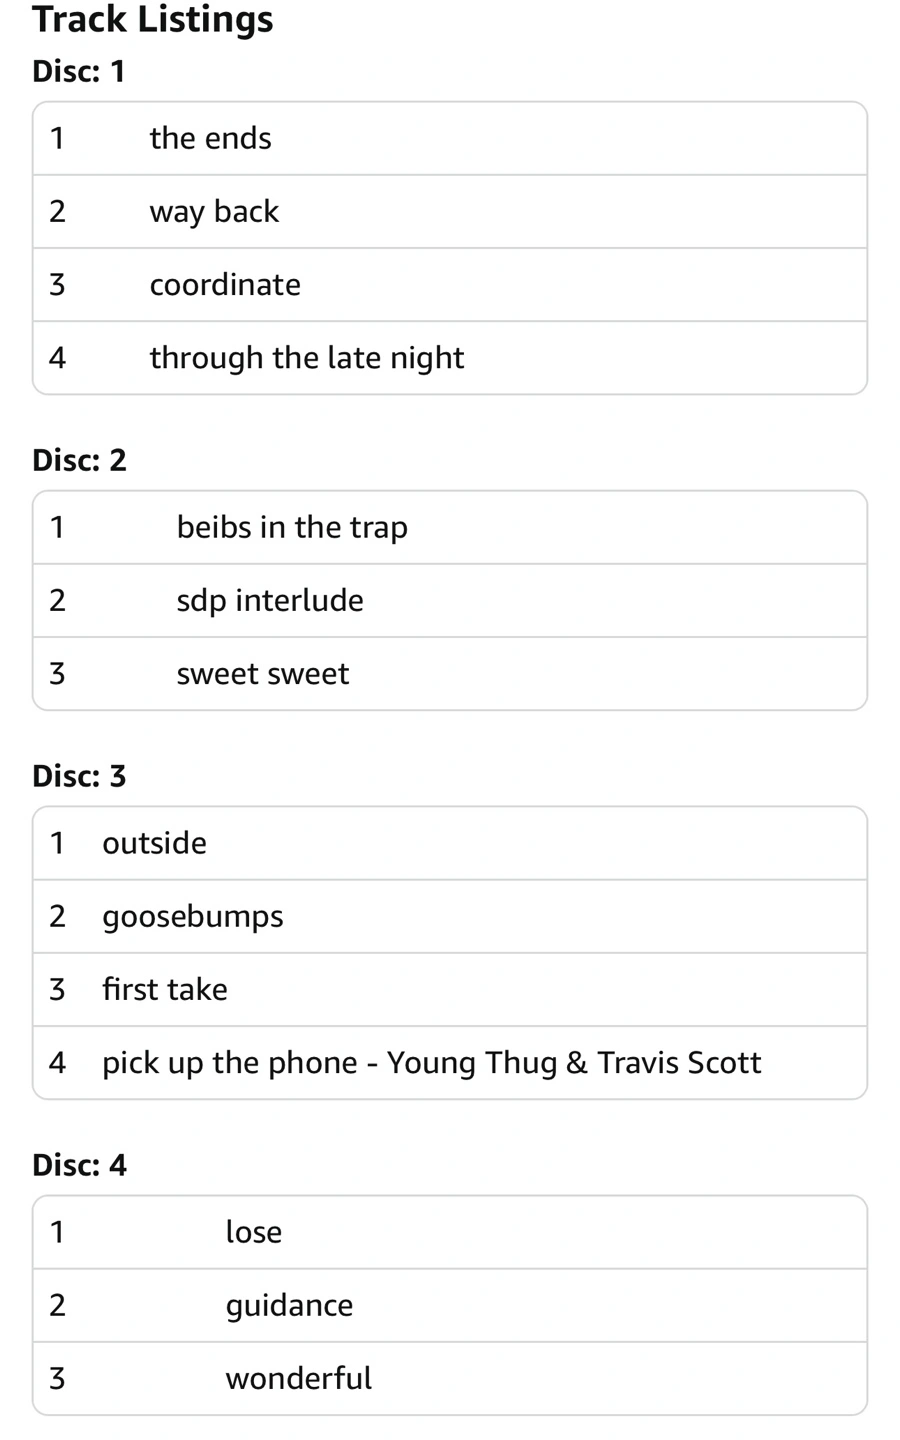Click the "sweet sweet" track row
The width and height of the screenshot is (900, 1440).
[263, 673]
